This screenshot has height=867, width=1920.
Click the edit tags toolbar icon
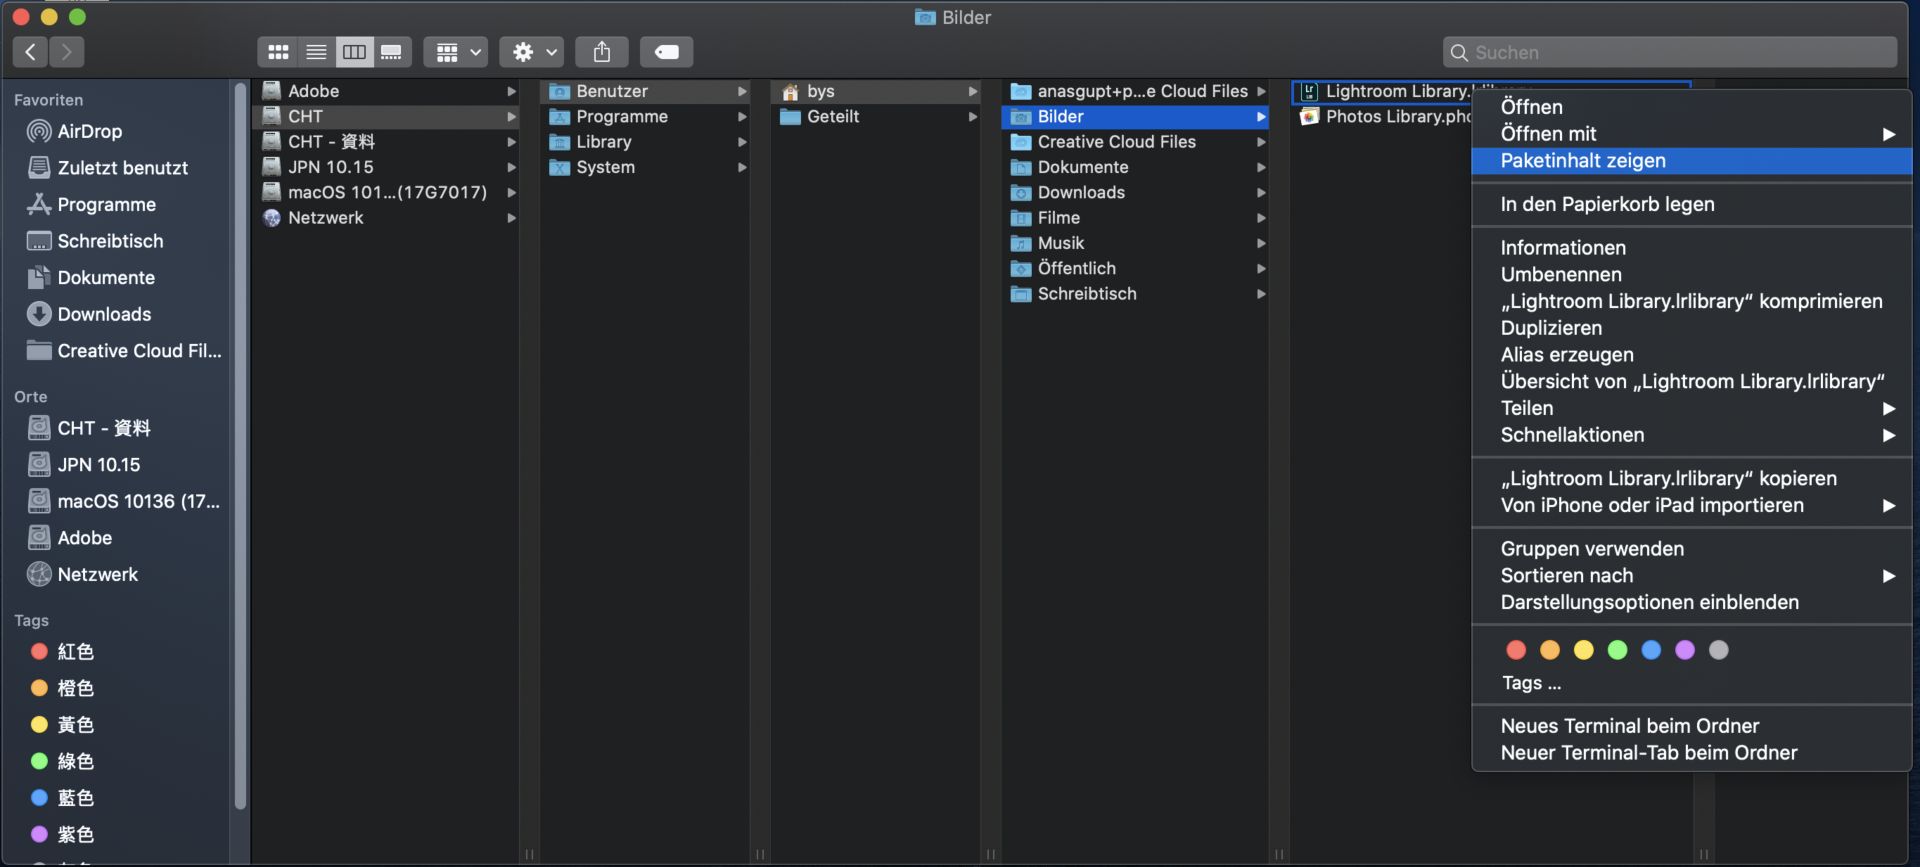point(667,52)
